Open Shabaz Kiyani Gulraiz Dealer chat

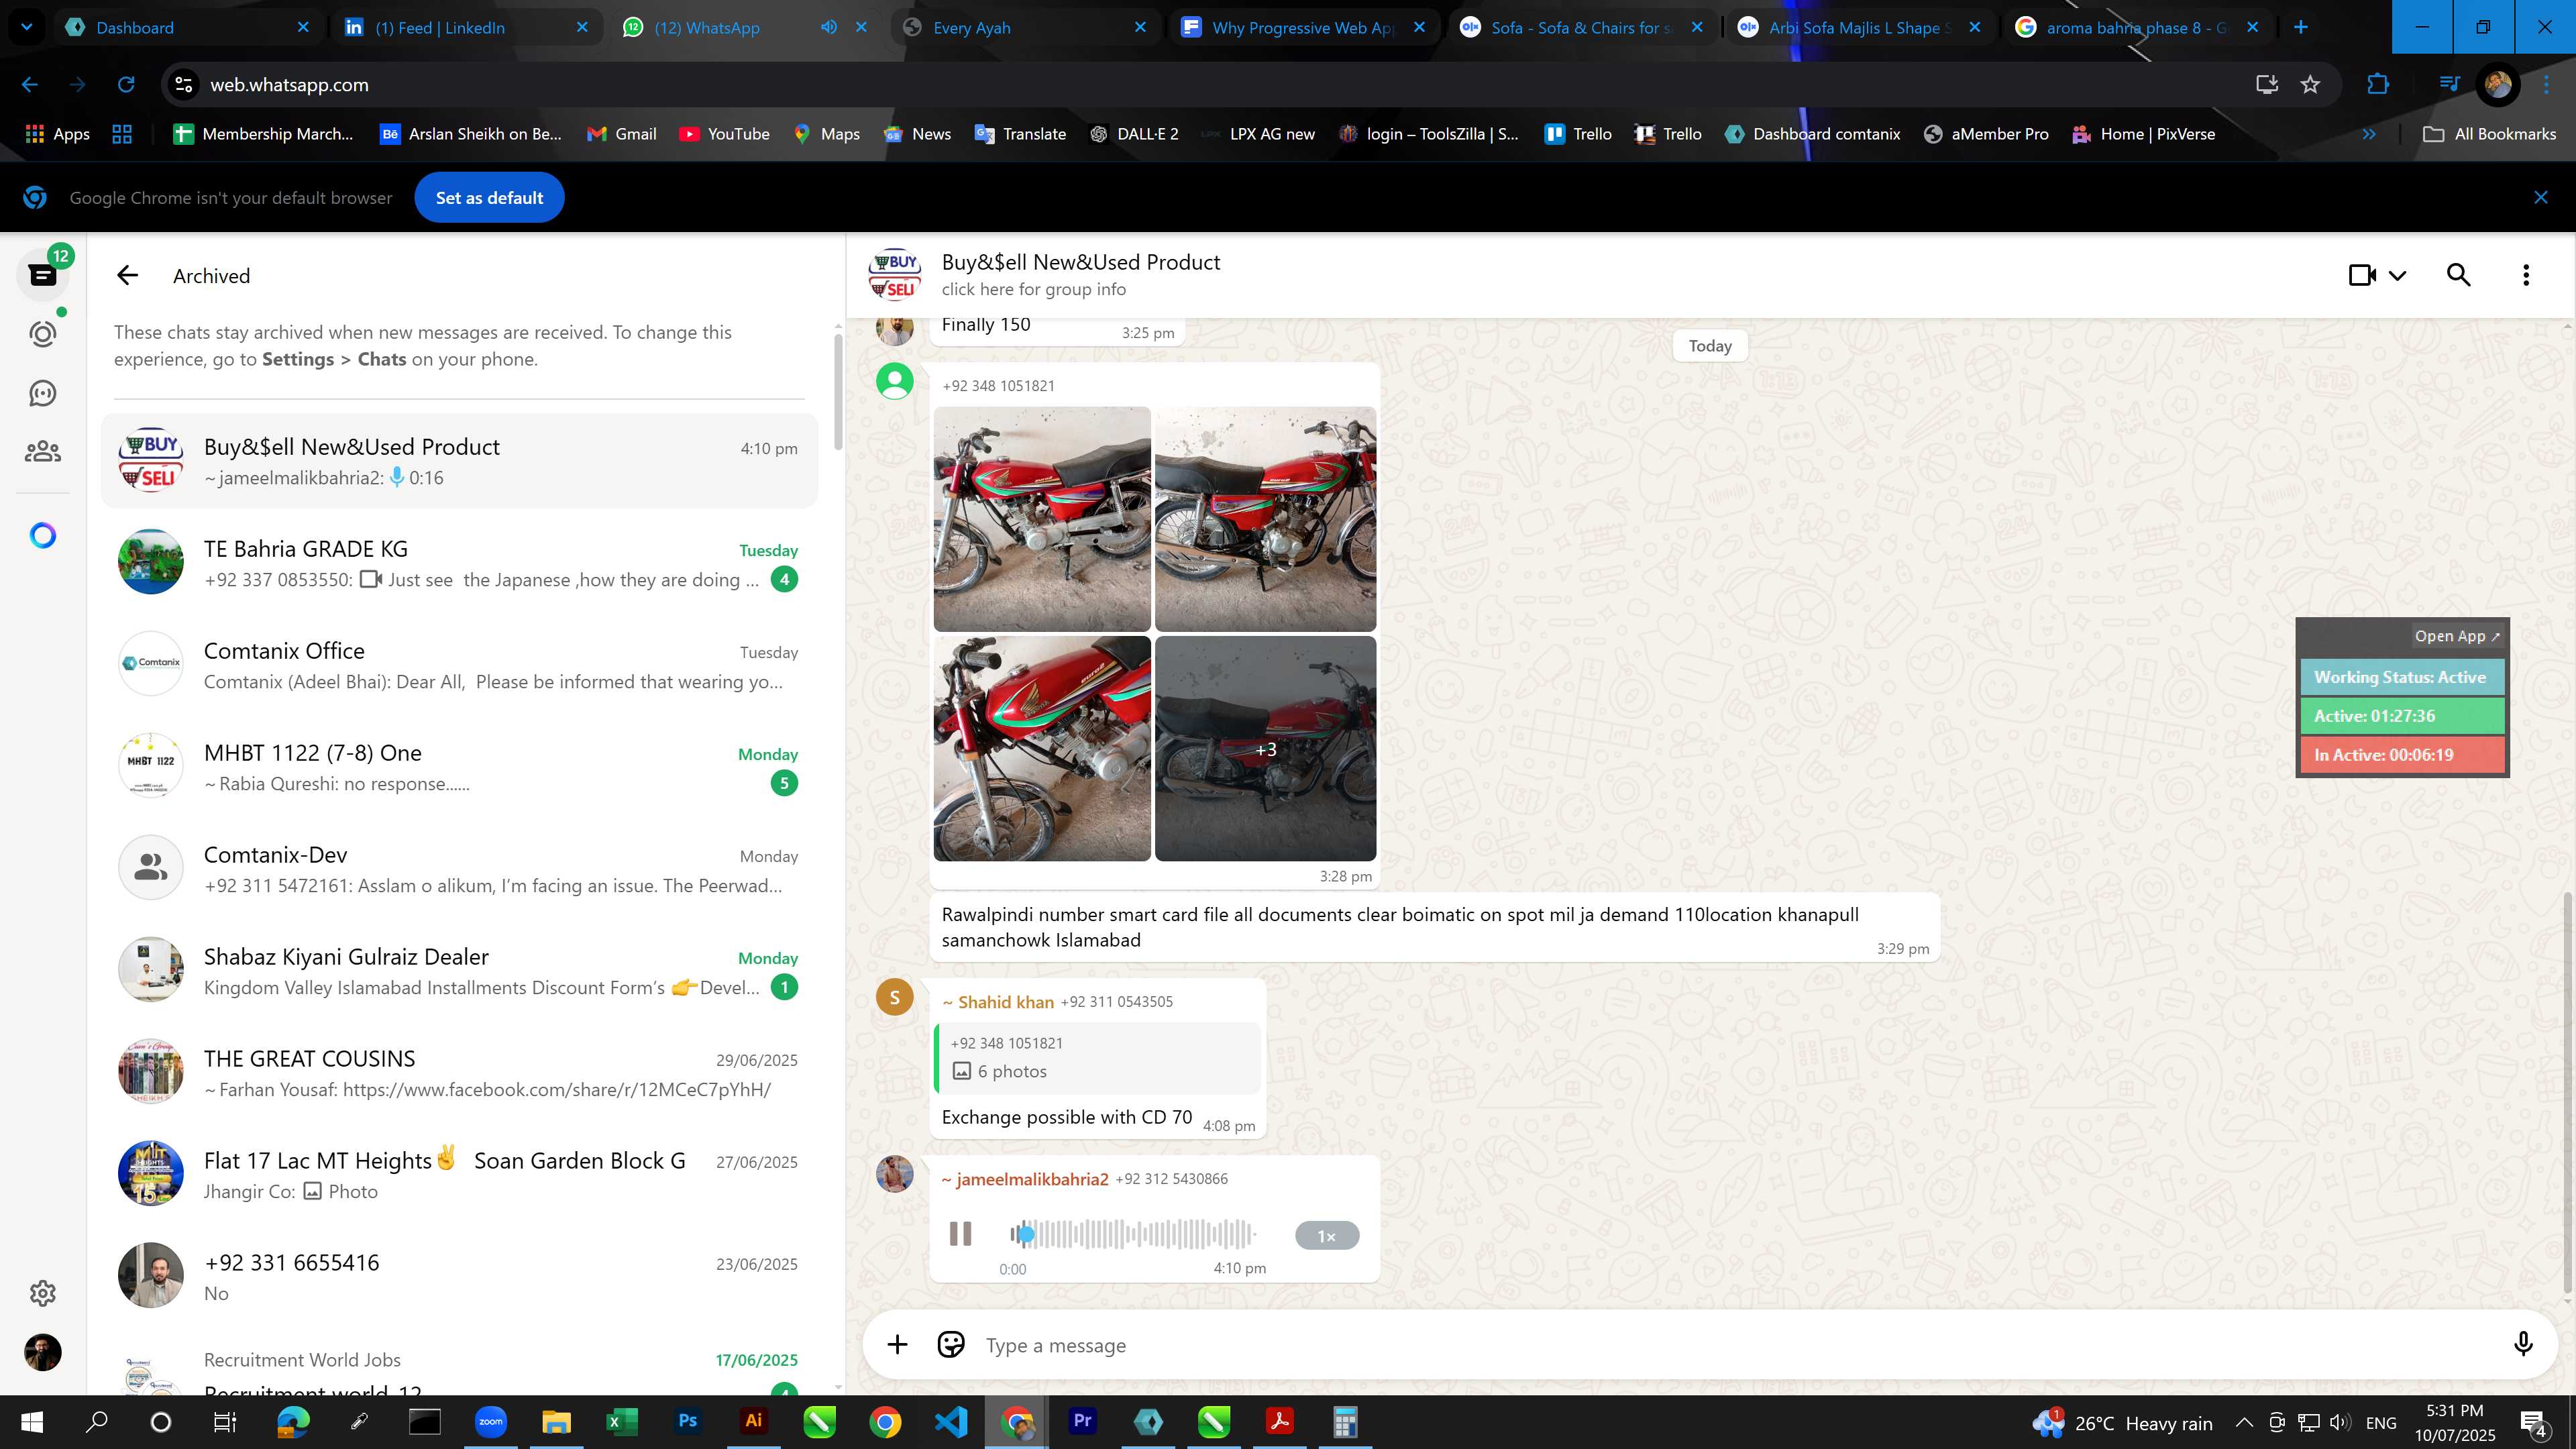pyautogui.click(x=459, y=971)
